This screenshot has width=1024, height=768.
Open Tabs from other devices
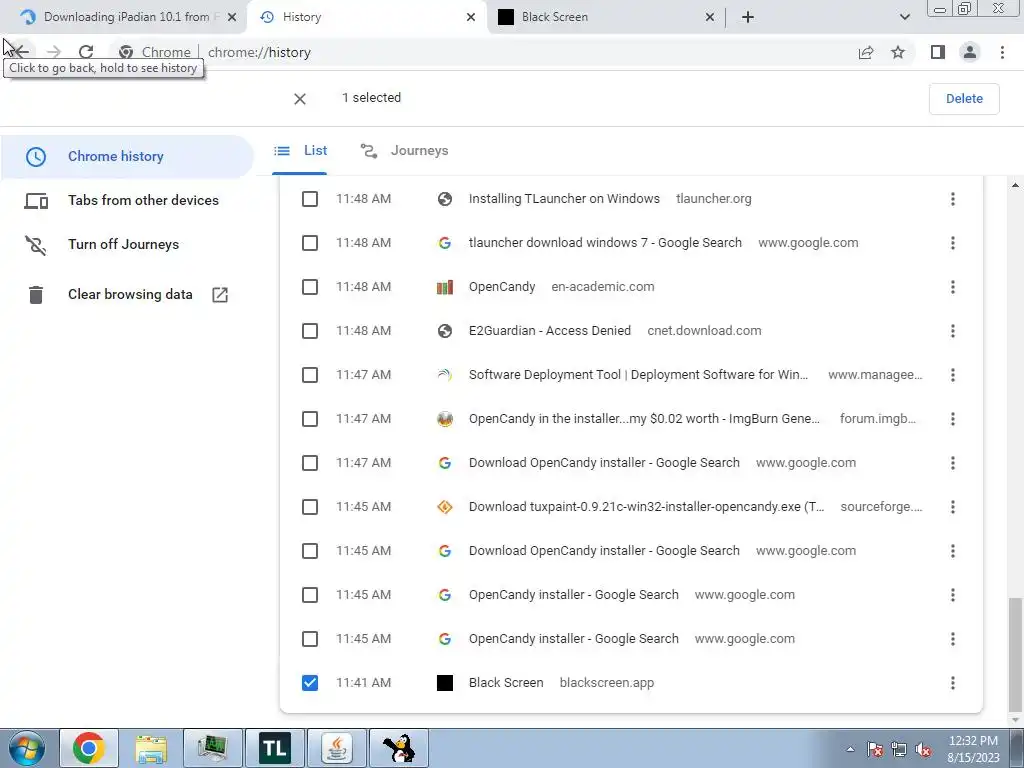(x=126, y=200)
